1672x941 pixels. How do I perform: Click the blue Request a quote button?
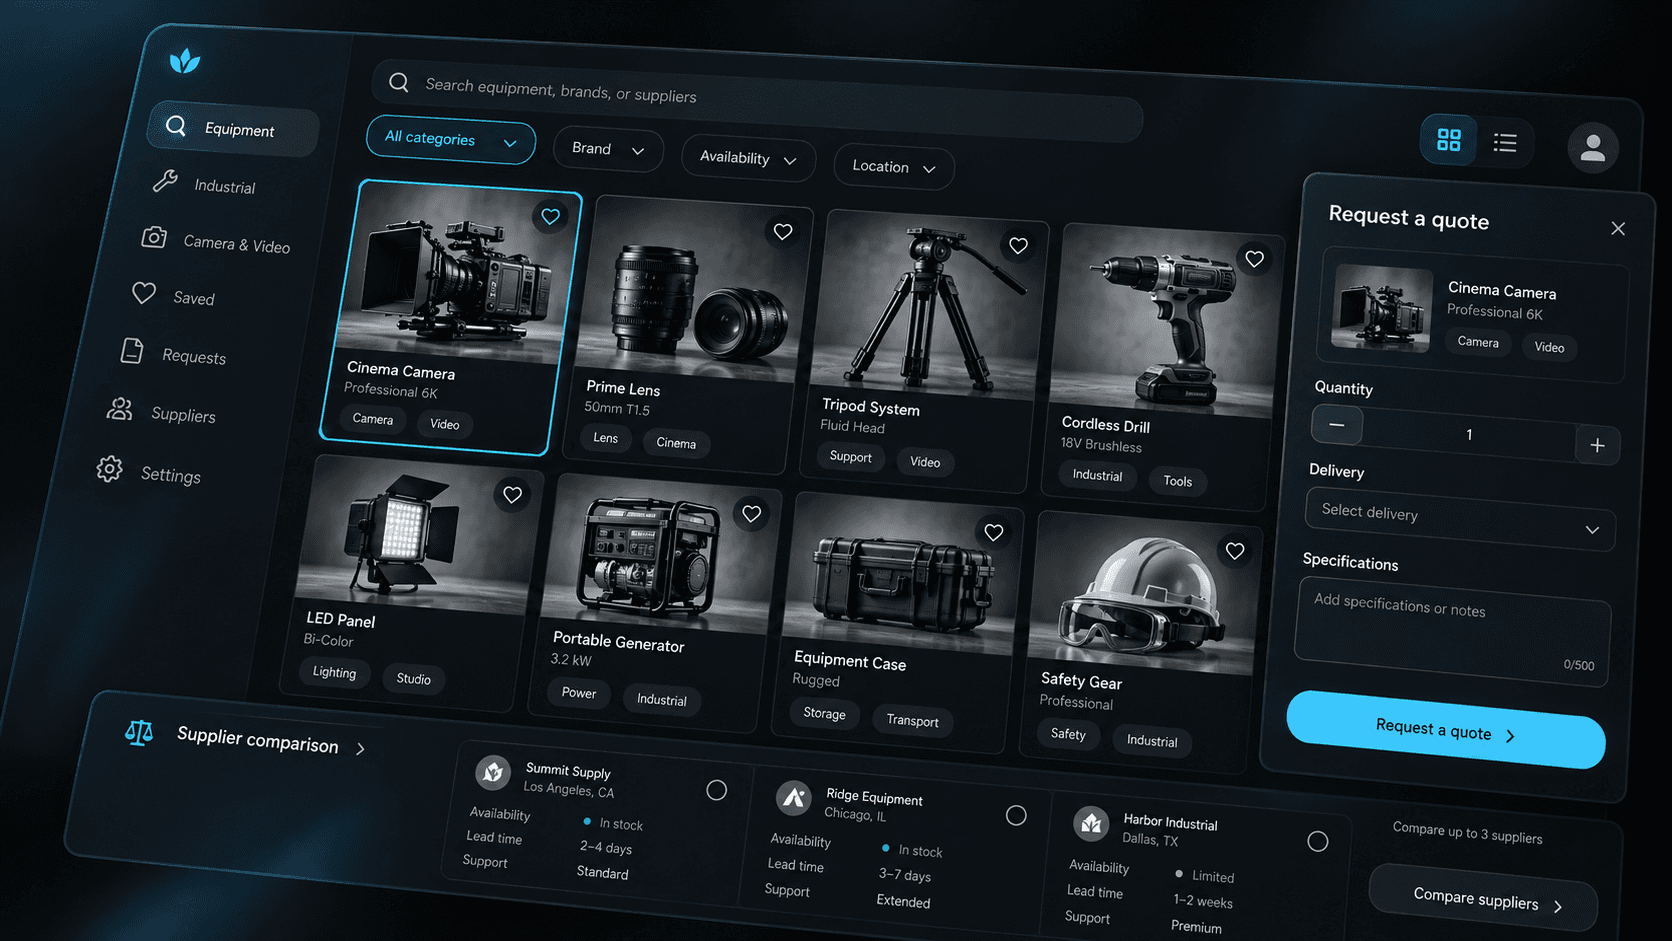[1446, 731]
